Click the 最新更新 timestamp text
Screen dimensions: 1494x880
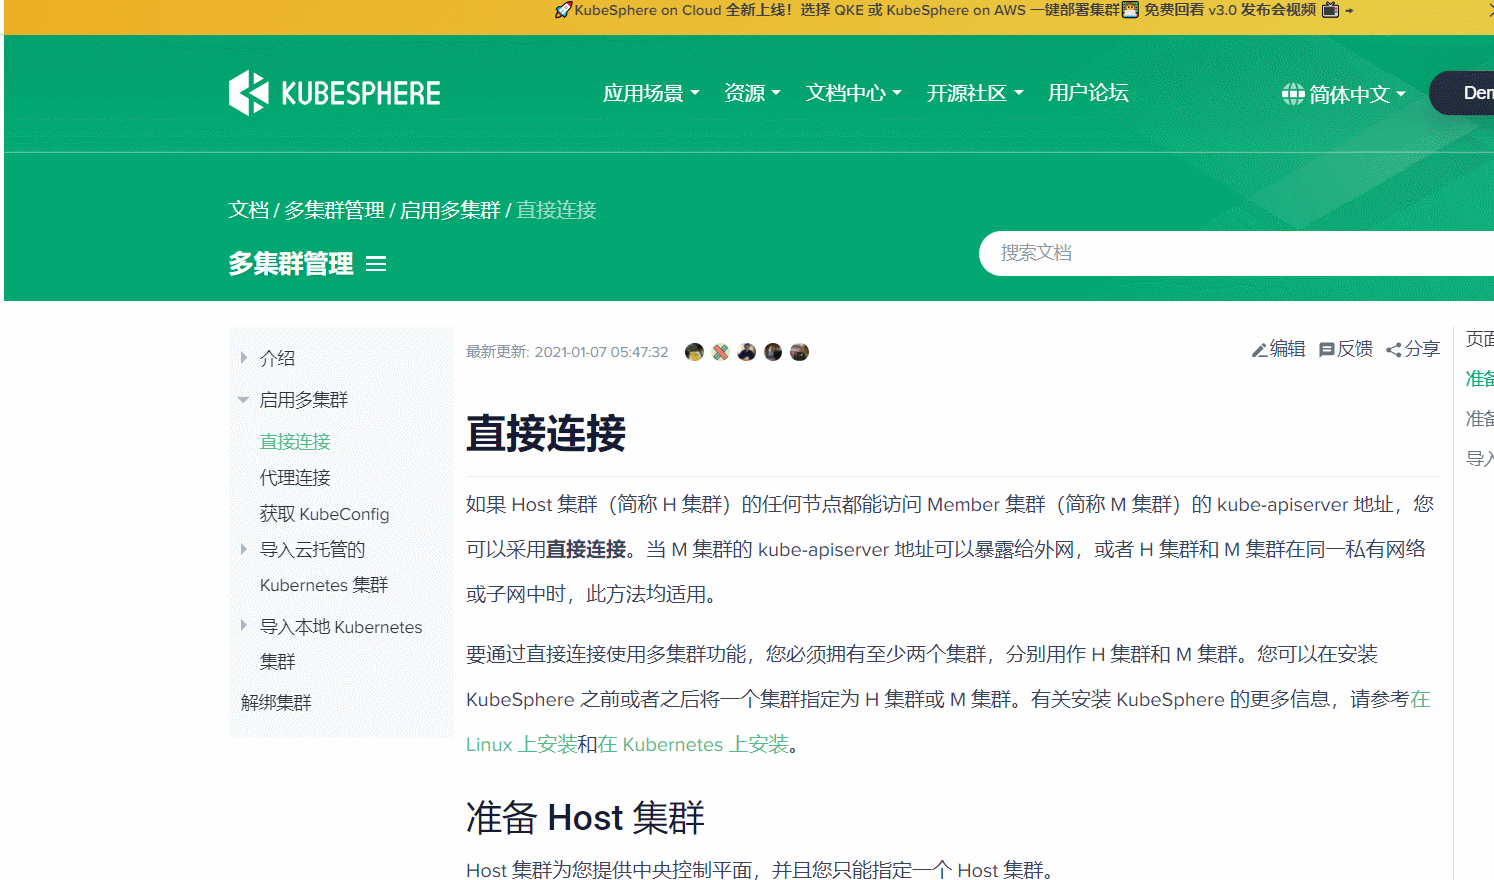click(x=567, y=352)
